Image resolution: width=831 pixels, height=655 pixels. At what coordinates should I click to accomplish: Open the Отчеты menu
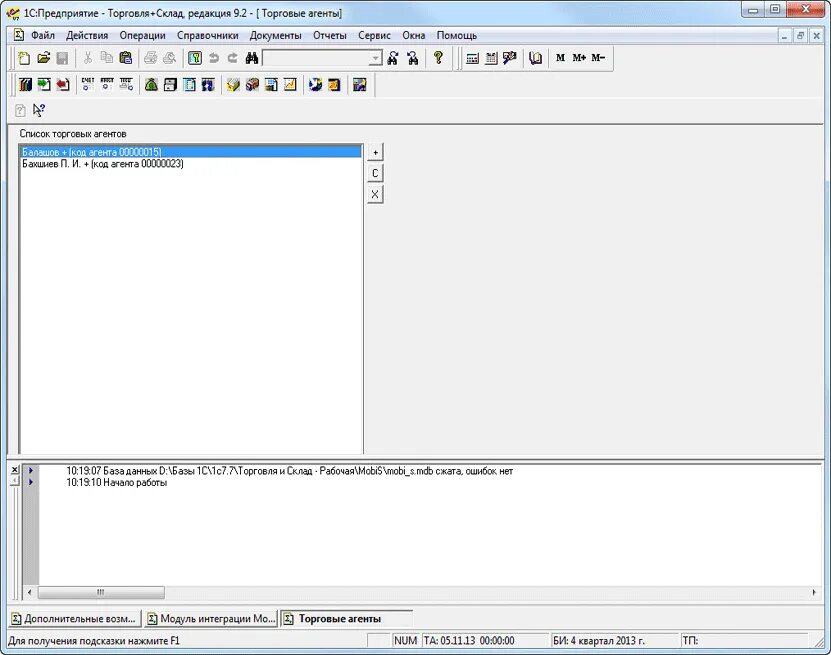330,36
